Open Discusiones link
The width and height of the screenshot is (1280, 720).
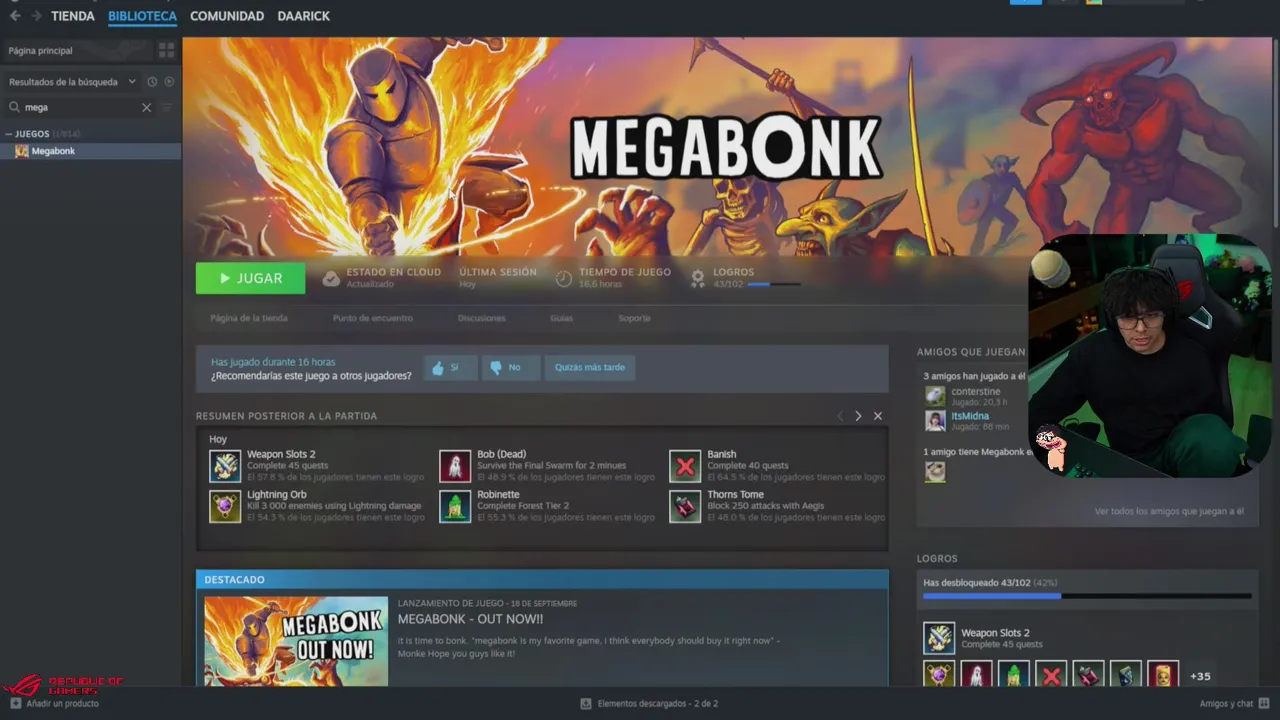point(482,318)
